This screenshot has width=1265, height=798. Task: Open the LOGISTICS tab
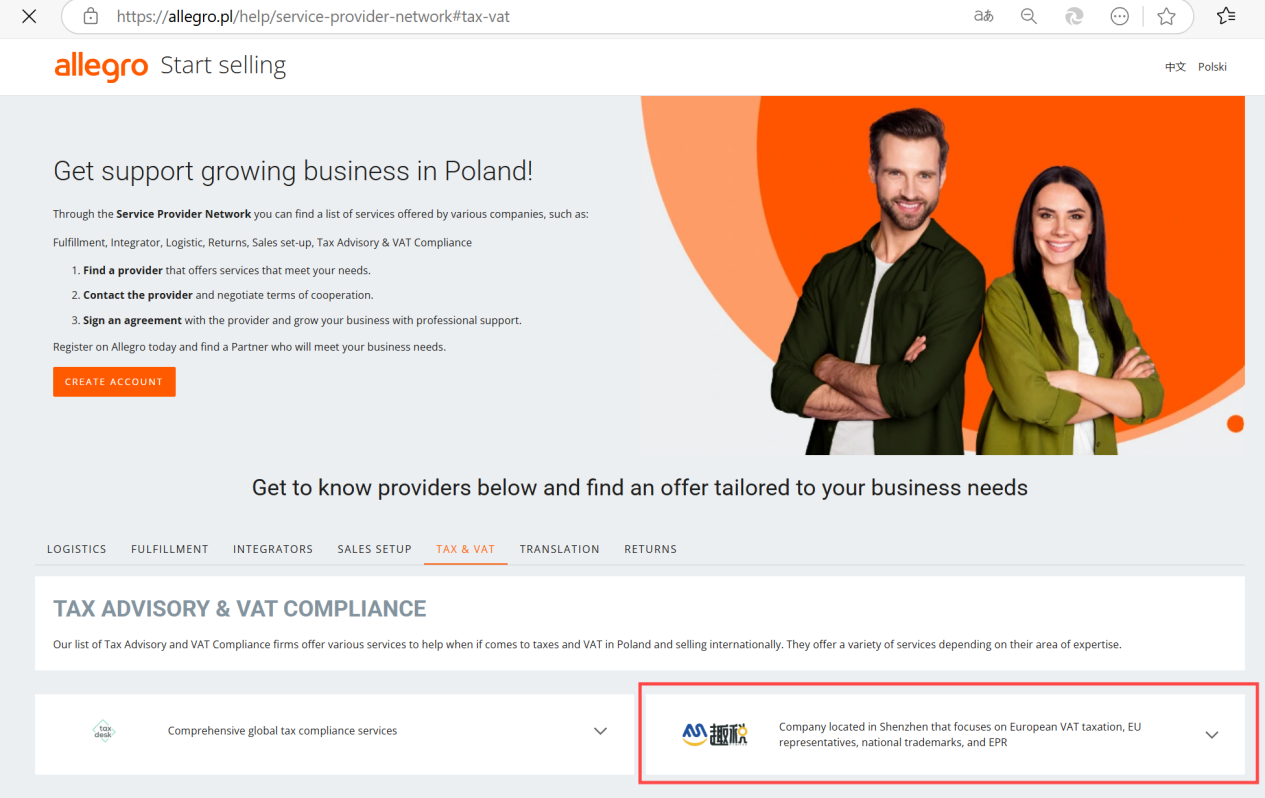77,549
